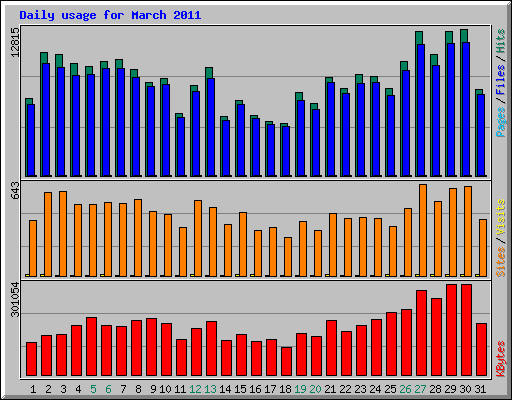Click the red KBytes bar for day 5
The image size is (512, 400).
point(91,347)
